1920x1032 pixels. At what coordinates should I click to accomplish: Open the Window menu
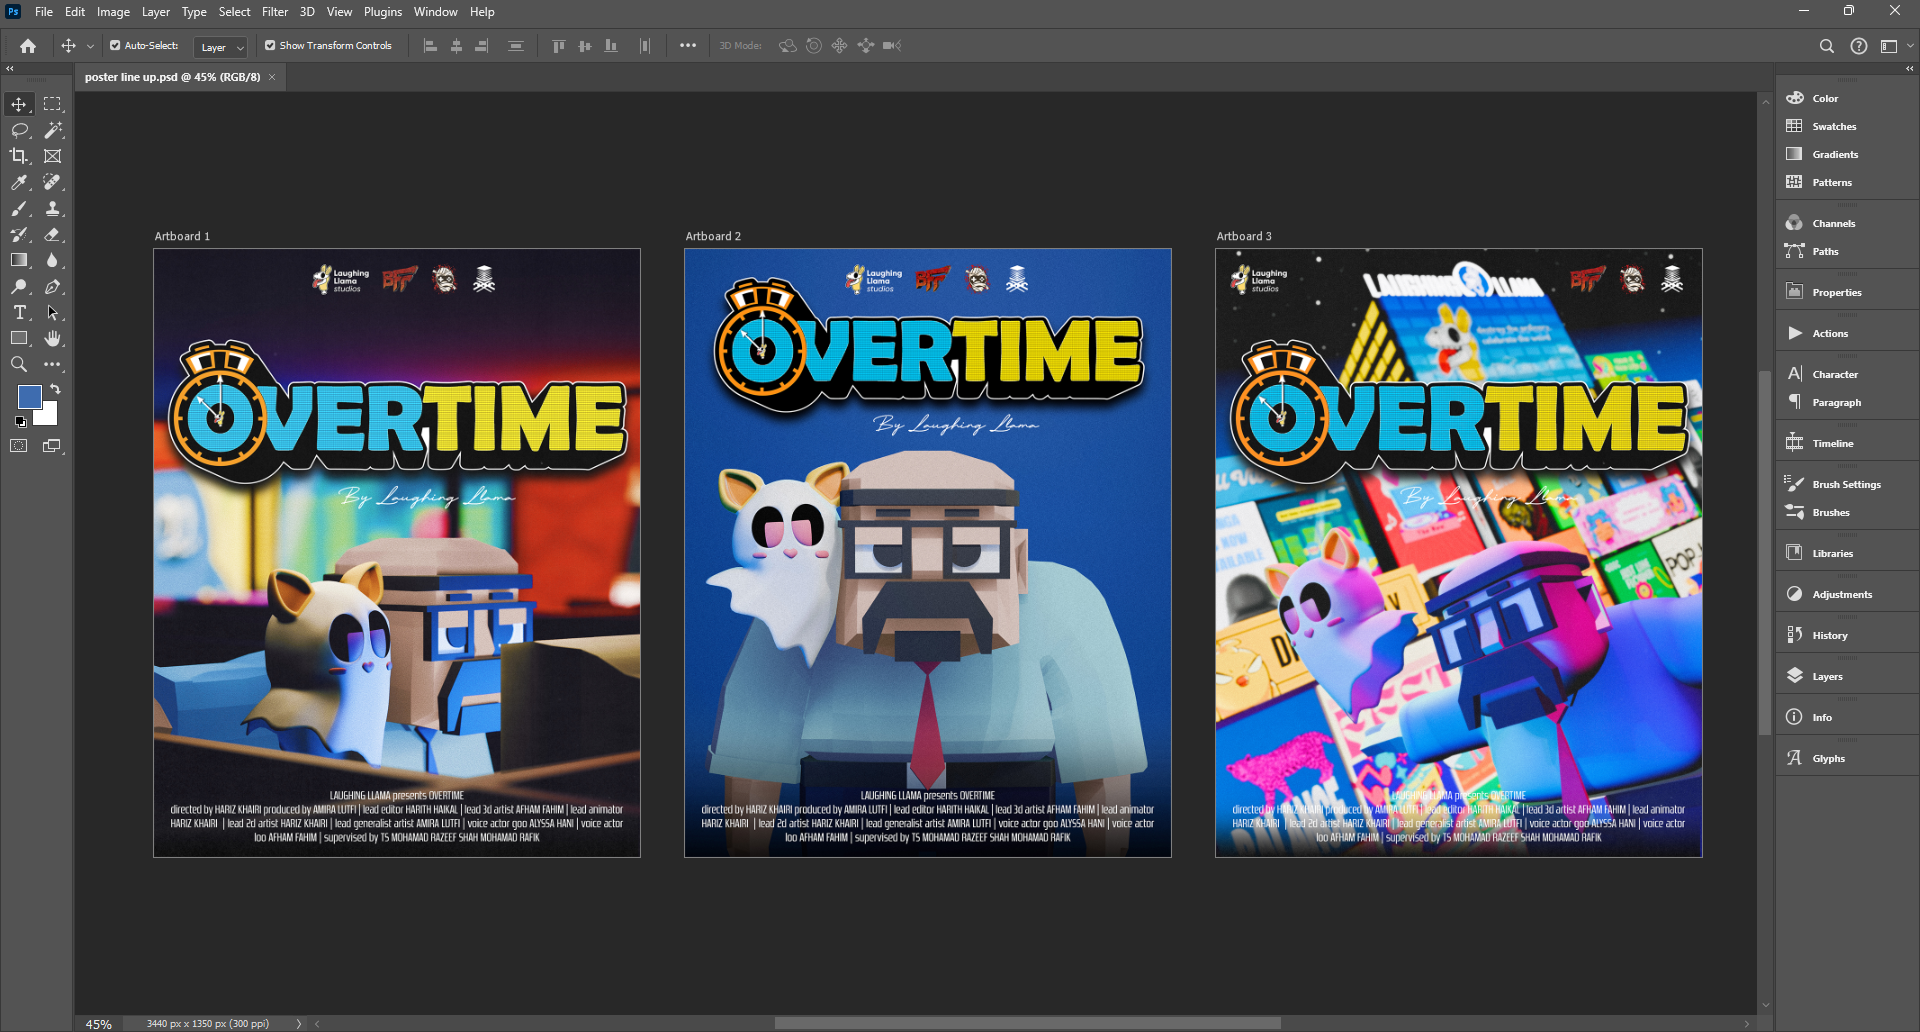435,12
